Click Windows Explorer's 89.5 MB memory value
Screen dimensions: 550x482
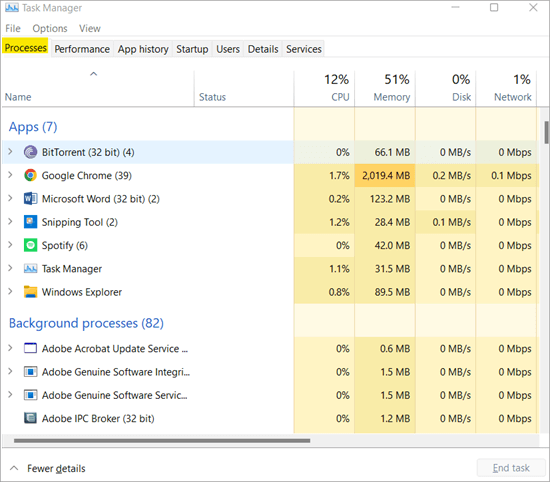coord(392,292)
